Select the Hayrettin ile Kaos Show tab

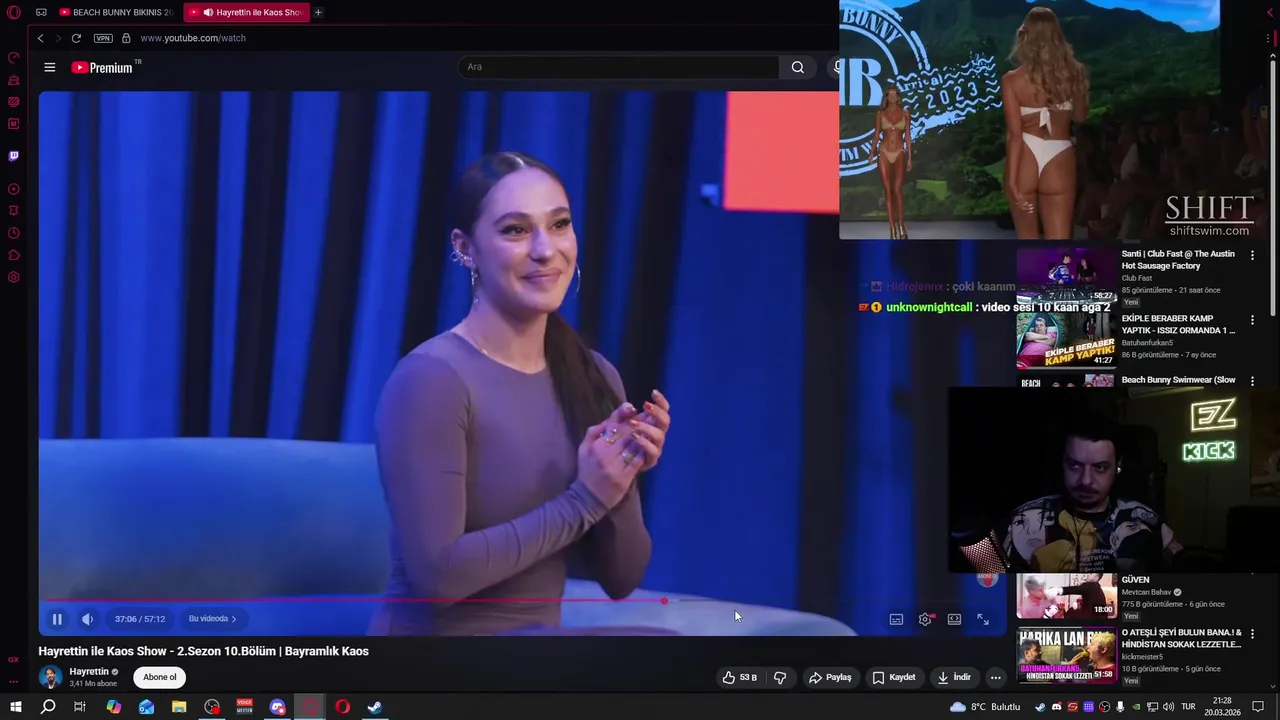247,12
